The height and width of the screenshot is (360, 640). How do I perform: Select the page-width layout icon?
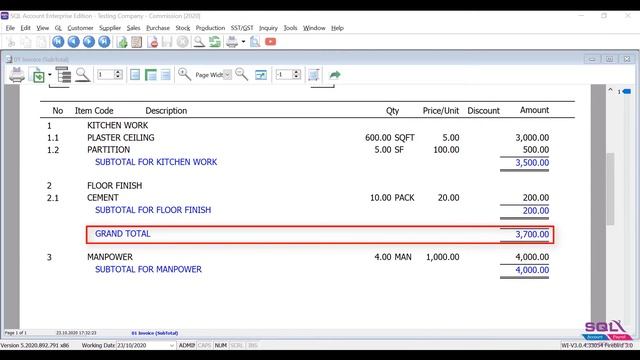click(151, 75)
